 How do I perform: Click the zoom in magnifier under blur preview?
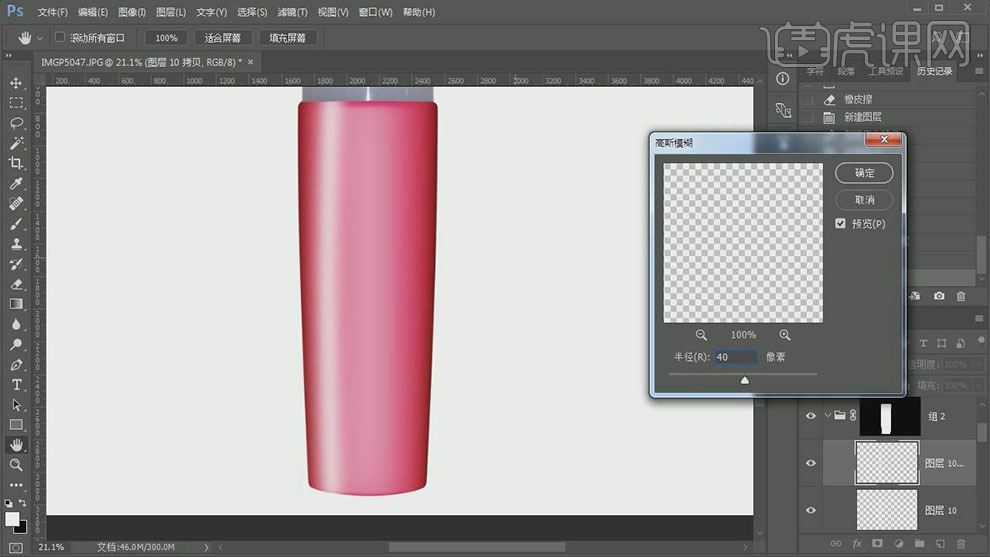785,335
